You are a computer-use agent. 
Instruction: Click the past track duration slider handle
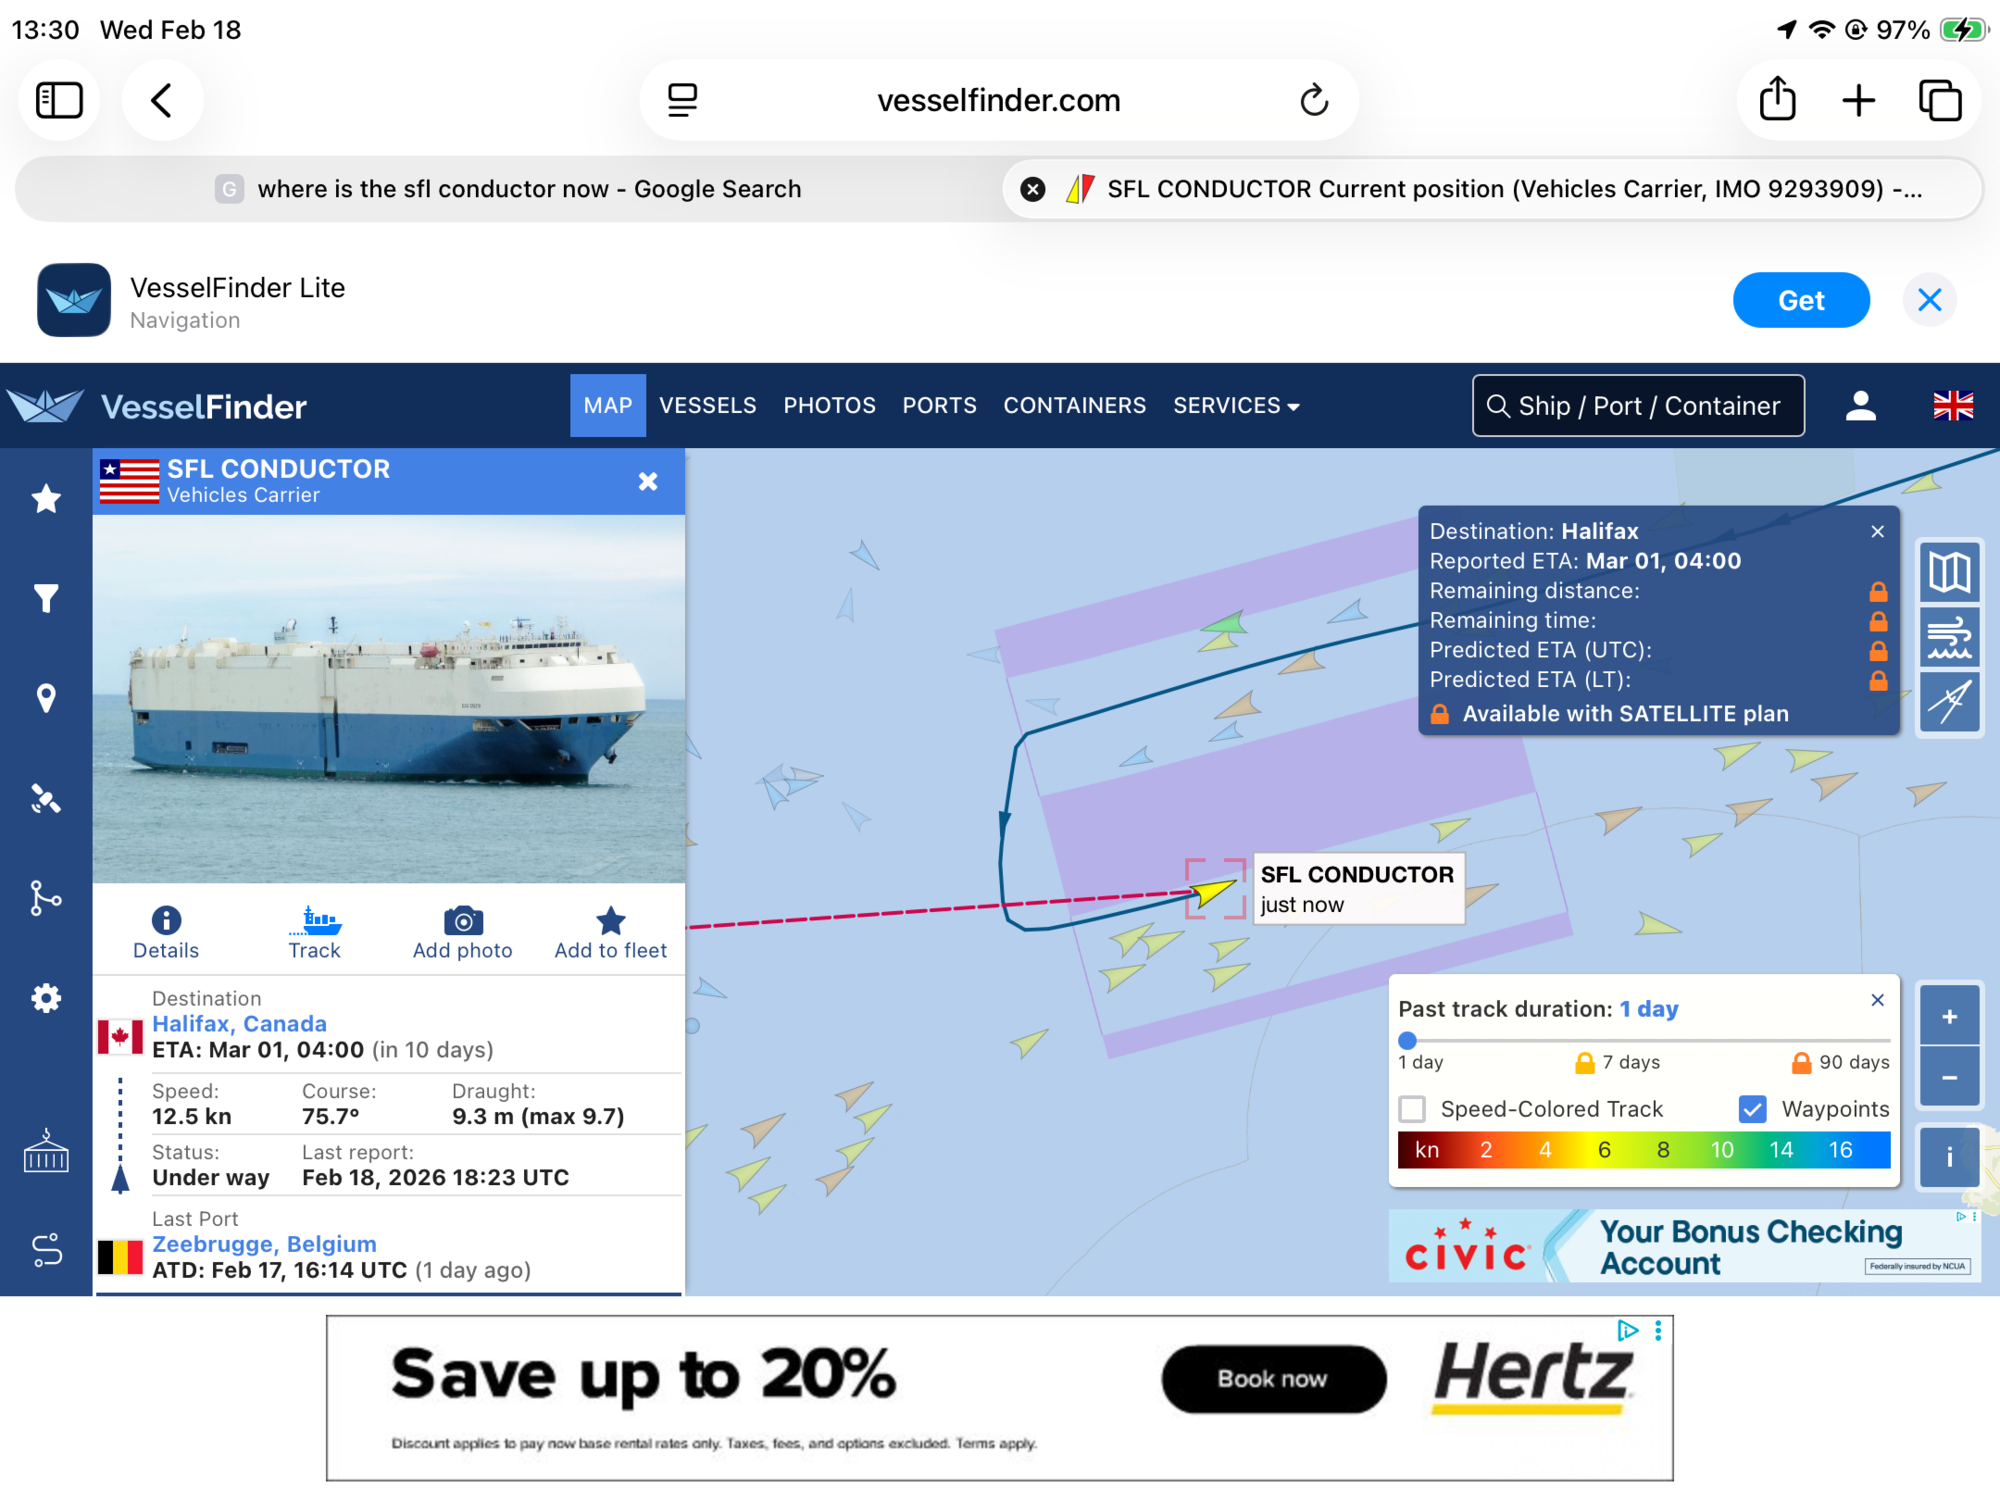coord(1407,1040)
